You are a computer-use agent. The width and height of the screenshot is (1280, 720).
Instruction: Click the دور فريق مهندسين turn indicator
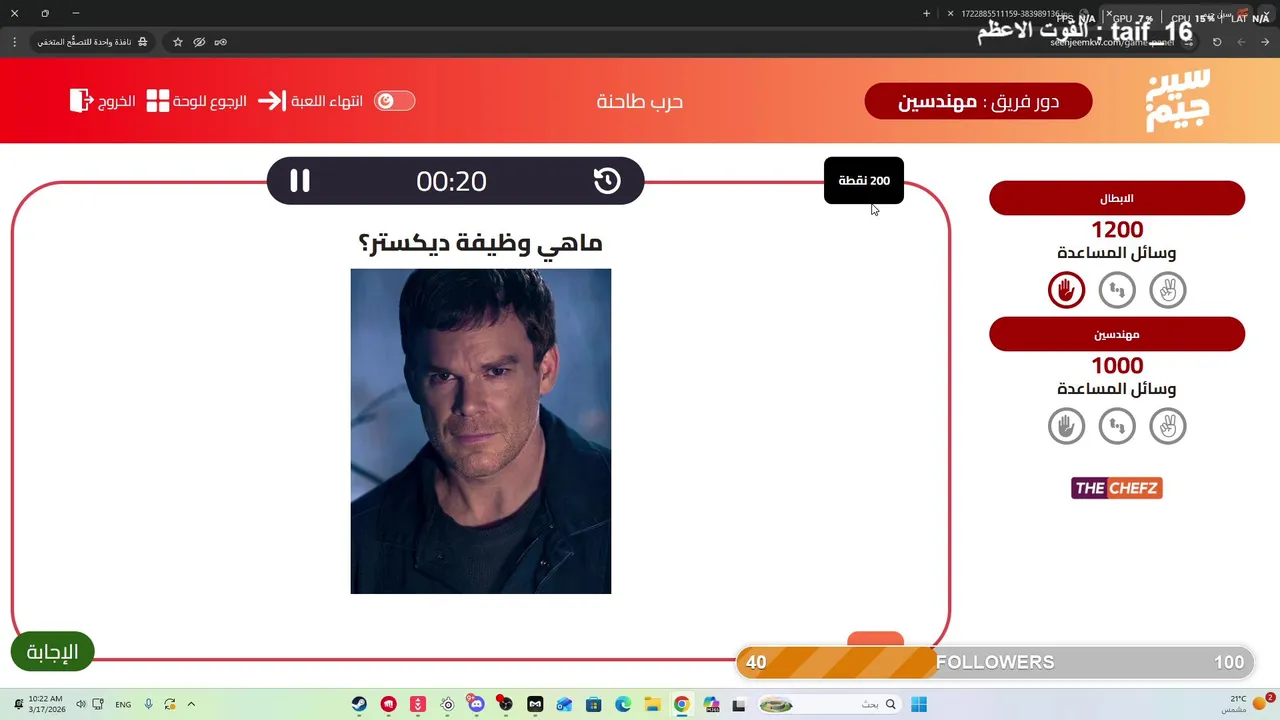(x=978, y=101)
